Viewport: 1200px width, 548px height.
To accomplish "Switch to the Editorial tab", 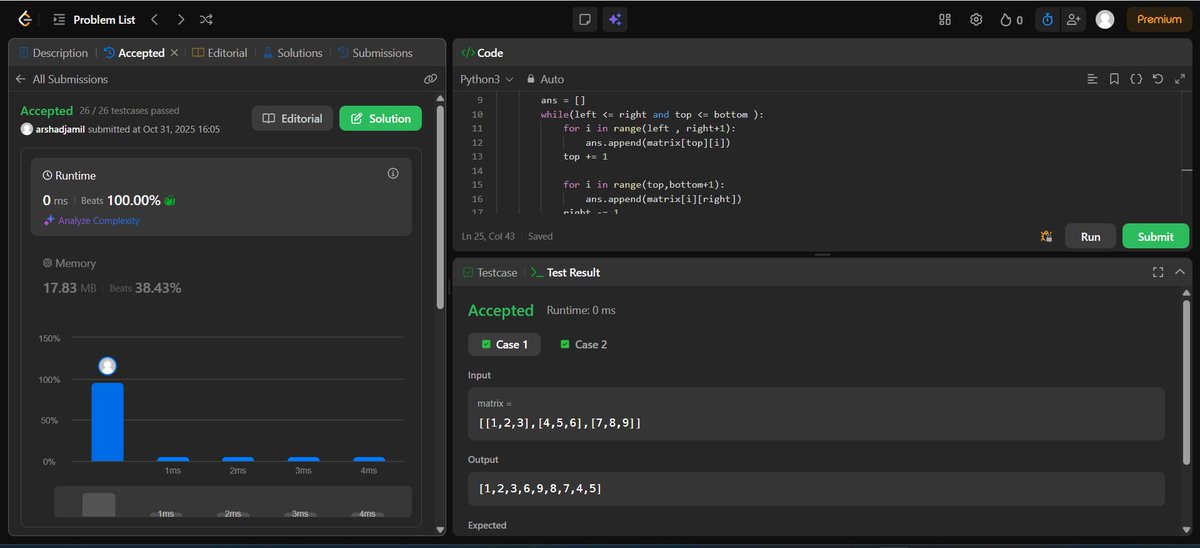I will click(220, 53).
